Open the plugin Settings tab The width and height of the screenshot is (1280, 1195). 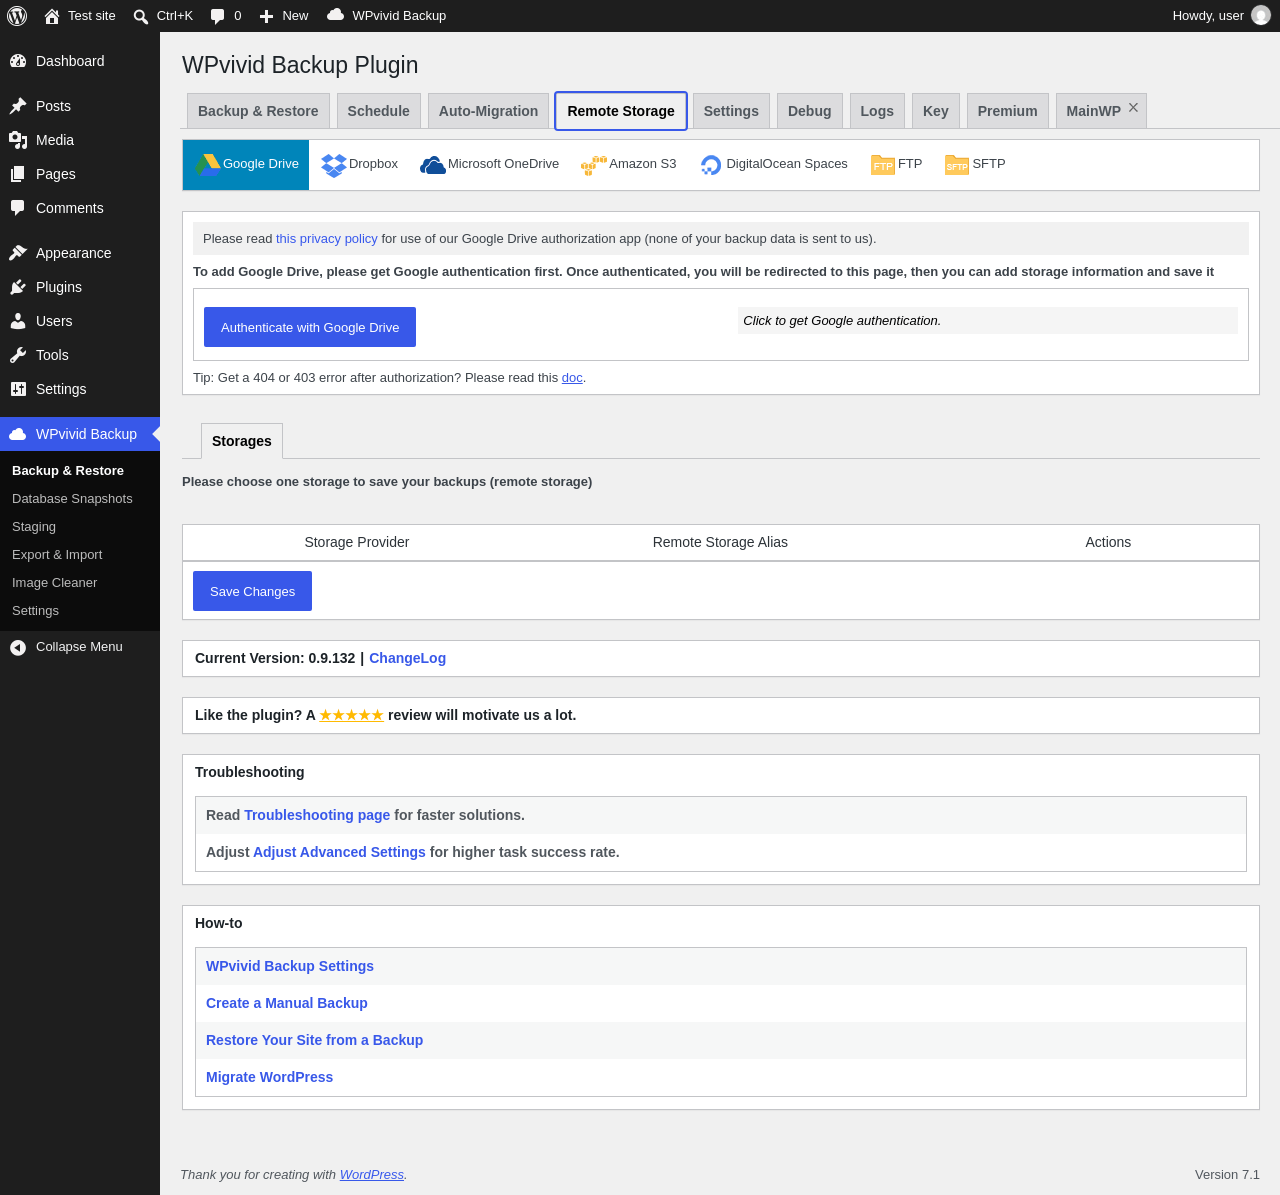[x=731, y=111]
